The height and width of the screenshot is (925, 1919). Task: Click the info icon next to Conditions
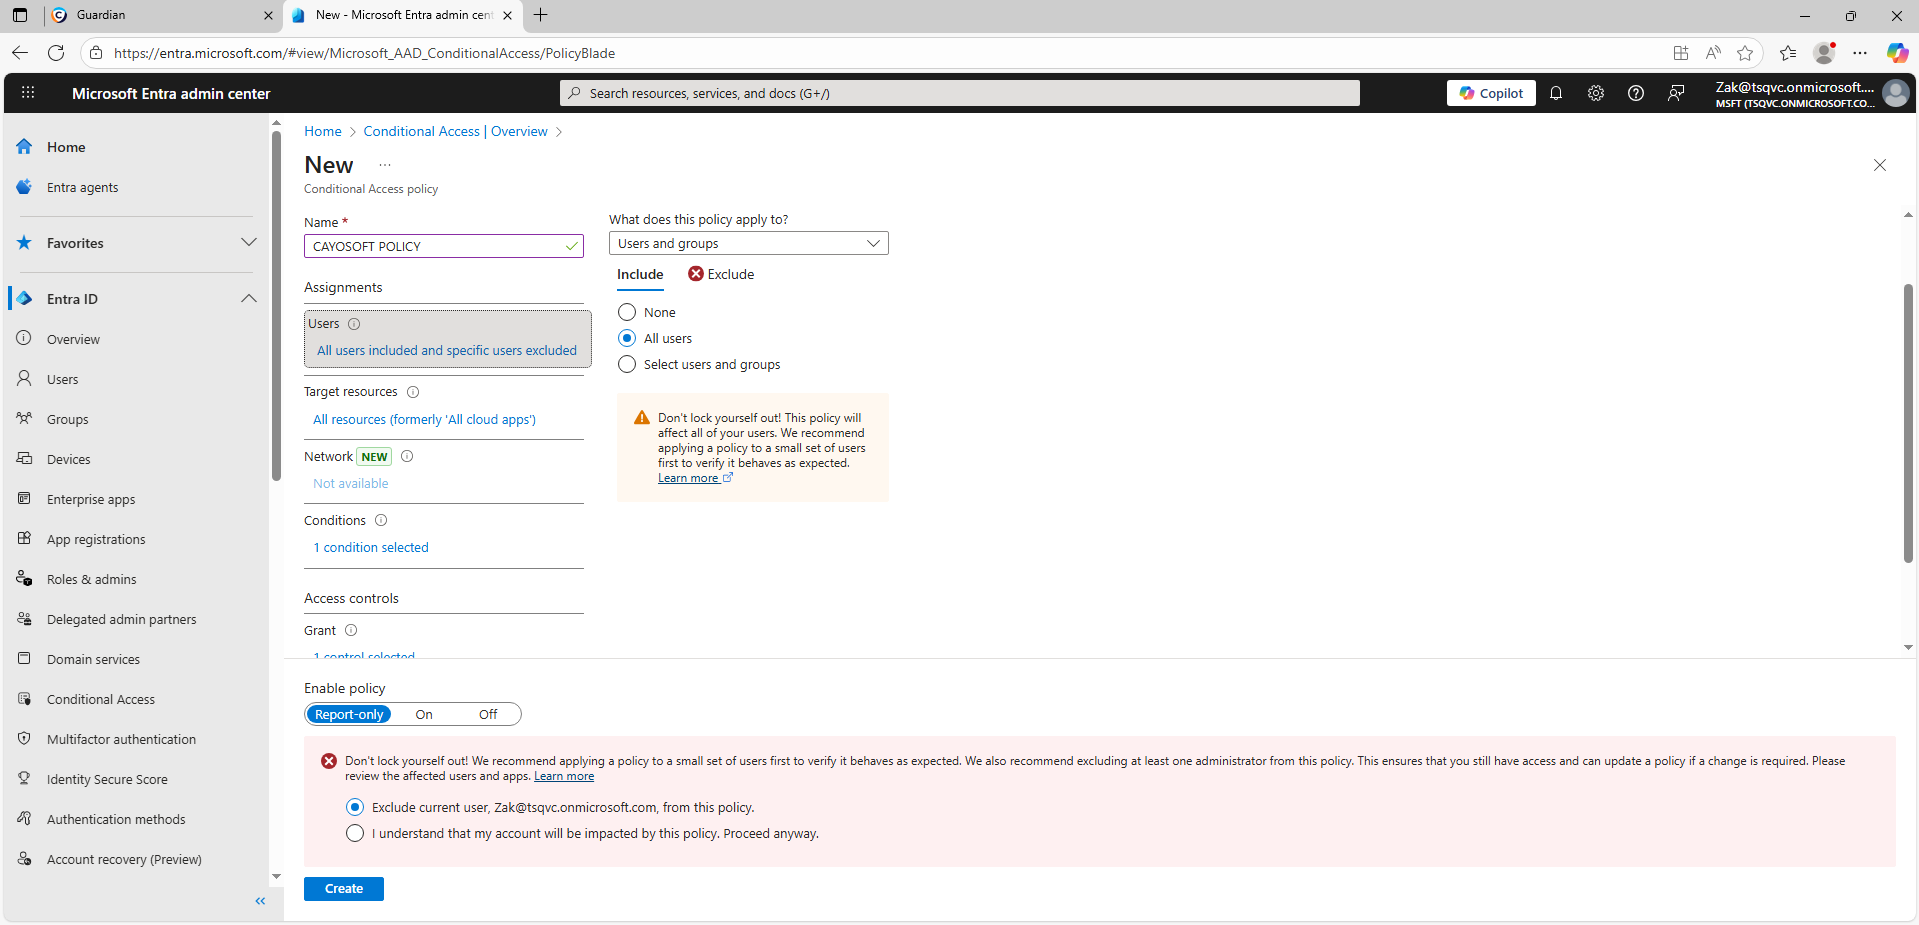pos(381,521)
